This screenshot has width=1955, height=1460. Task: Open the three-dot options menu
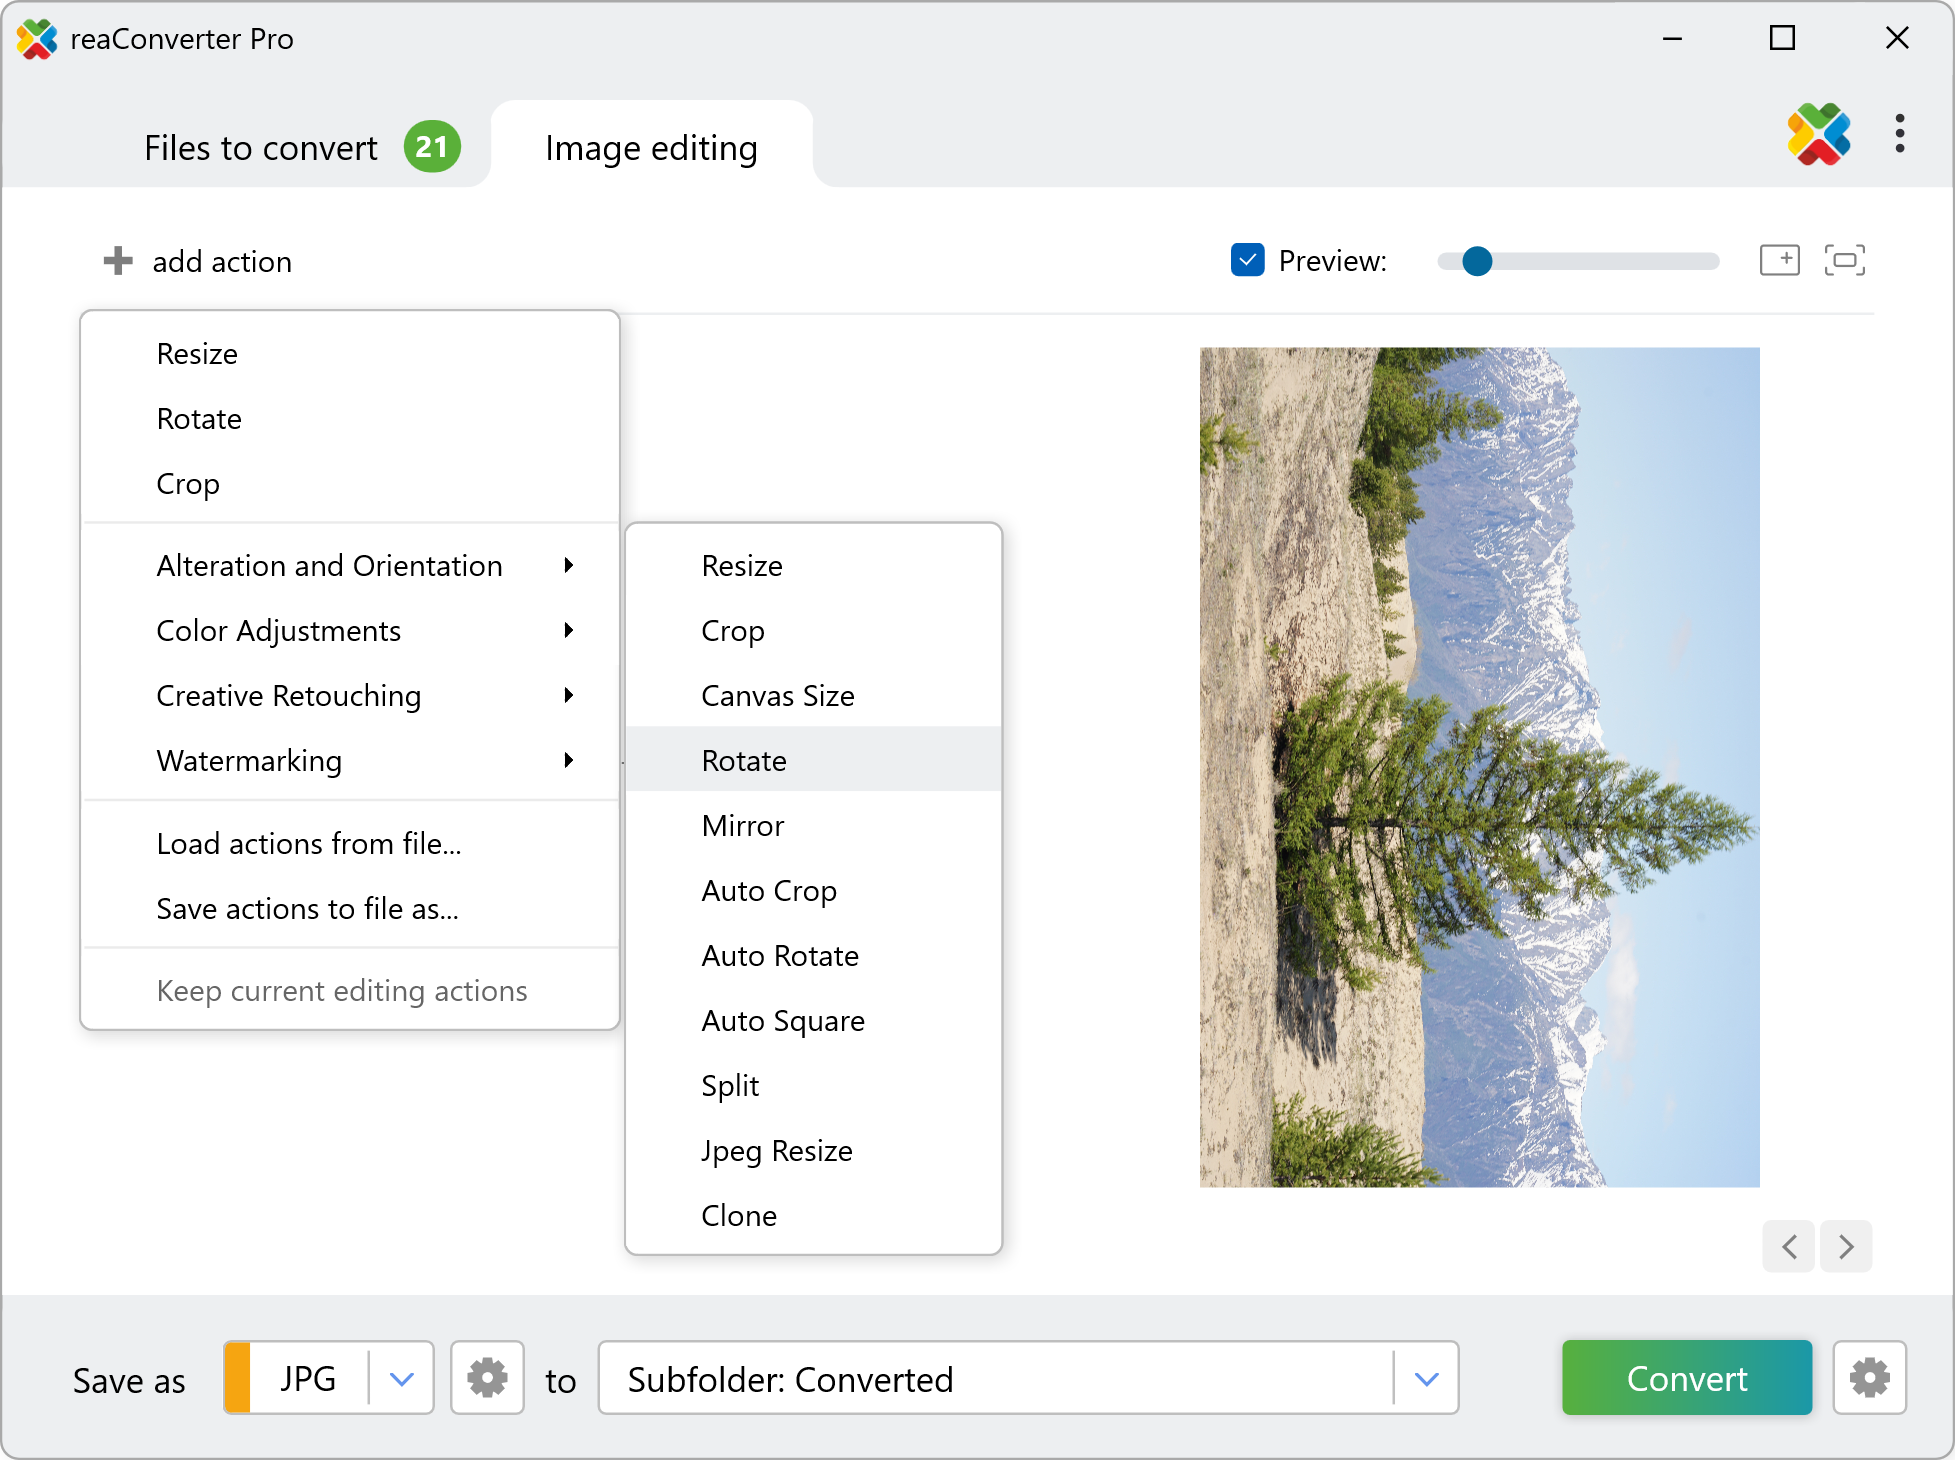[1899, 134]
